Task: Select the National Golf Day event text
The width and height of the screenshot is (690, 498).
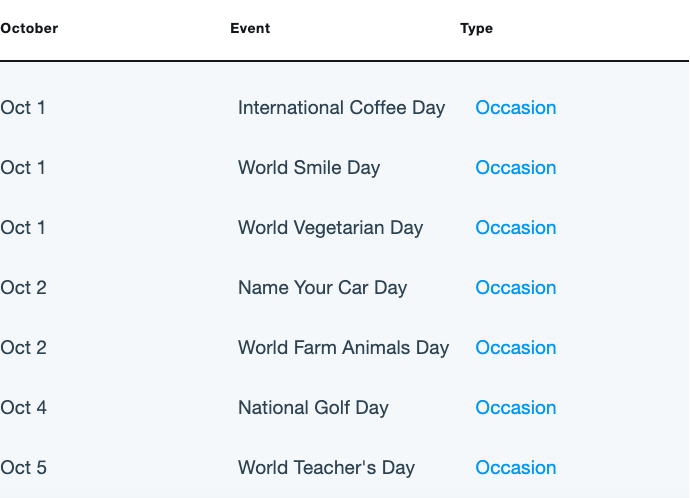Action: click(x=313, y=408)
